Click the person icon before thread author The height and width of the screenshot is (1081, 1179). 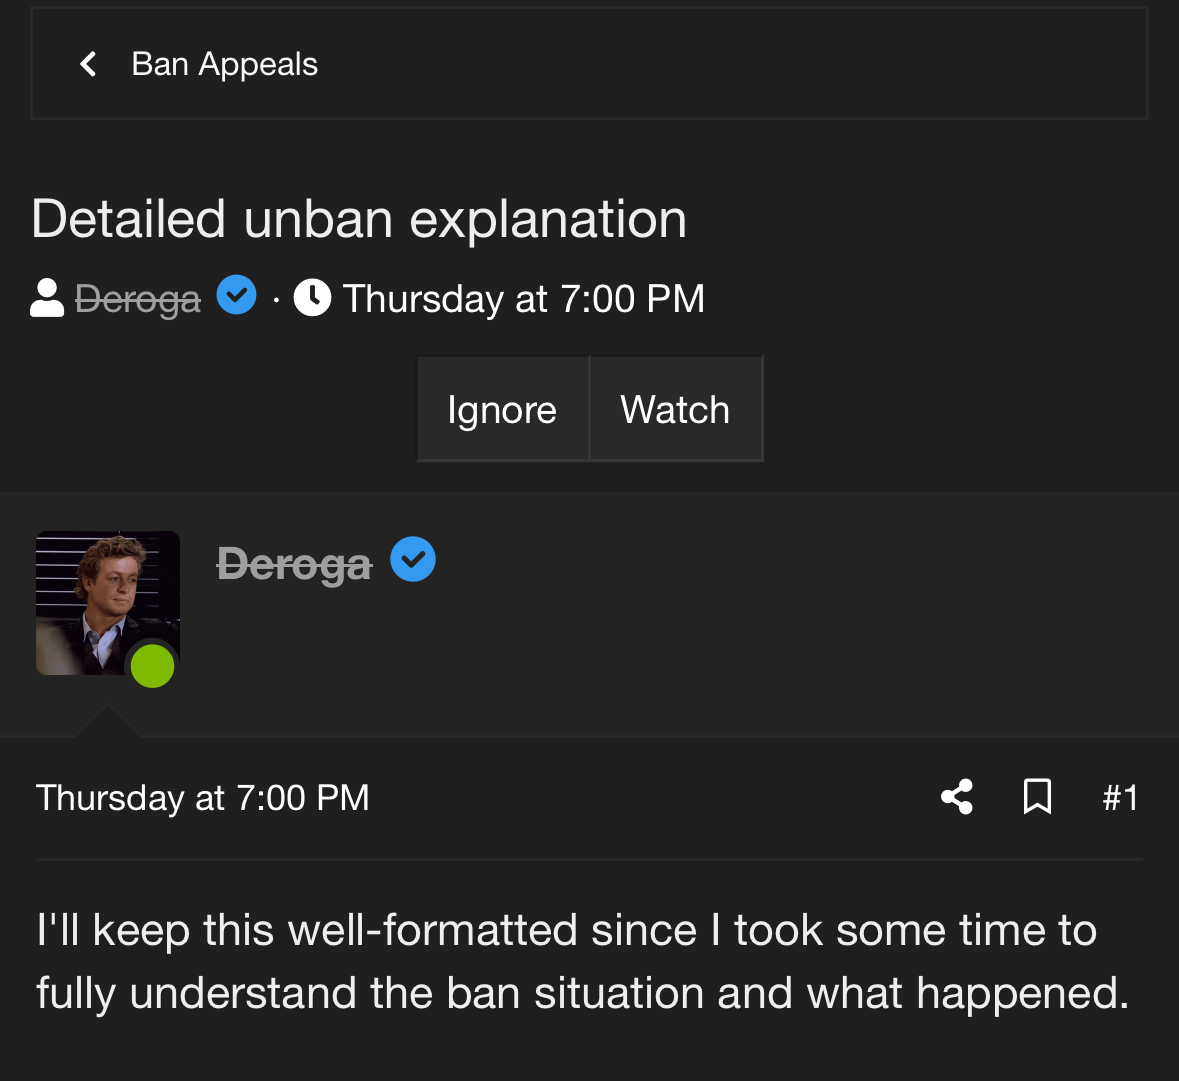(47, 298)
